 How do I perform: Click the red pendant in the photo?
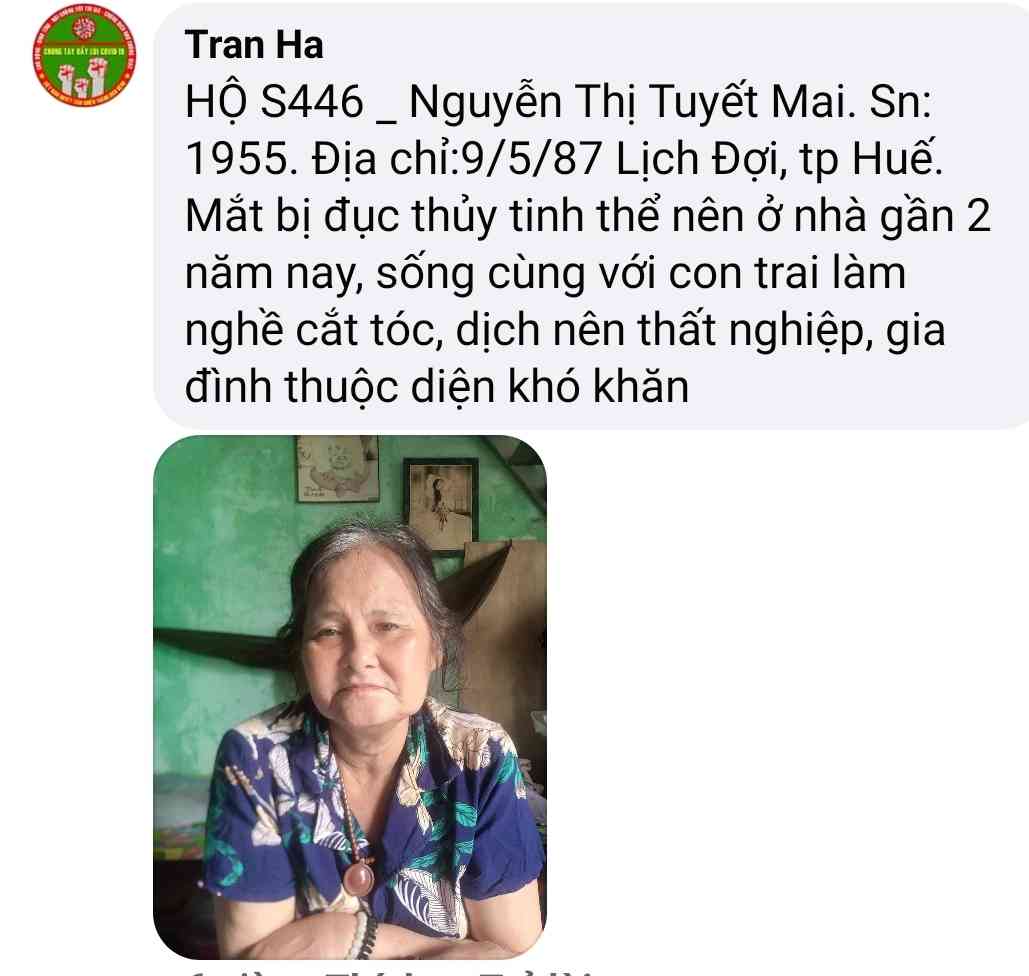coord(359,876)
